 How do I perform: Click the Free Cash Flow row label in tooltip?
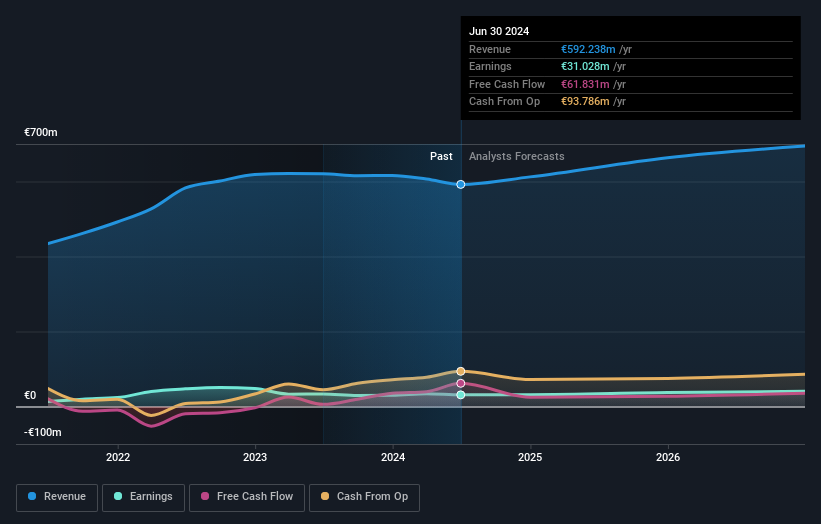click(507, 84)
